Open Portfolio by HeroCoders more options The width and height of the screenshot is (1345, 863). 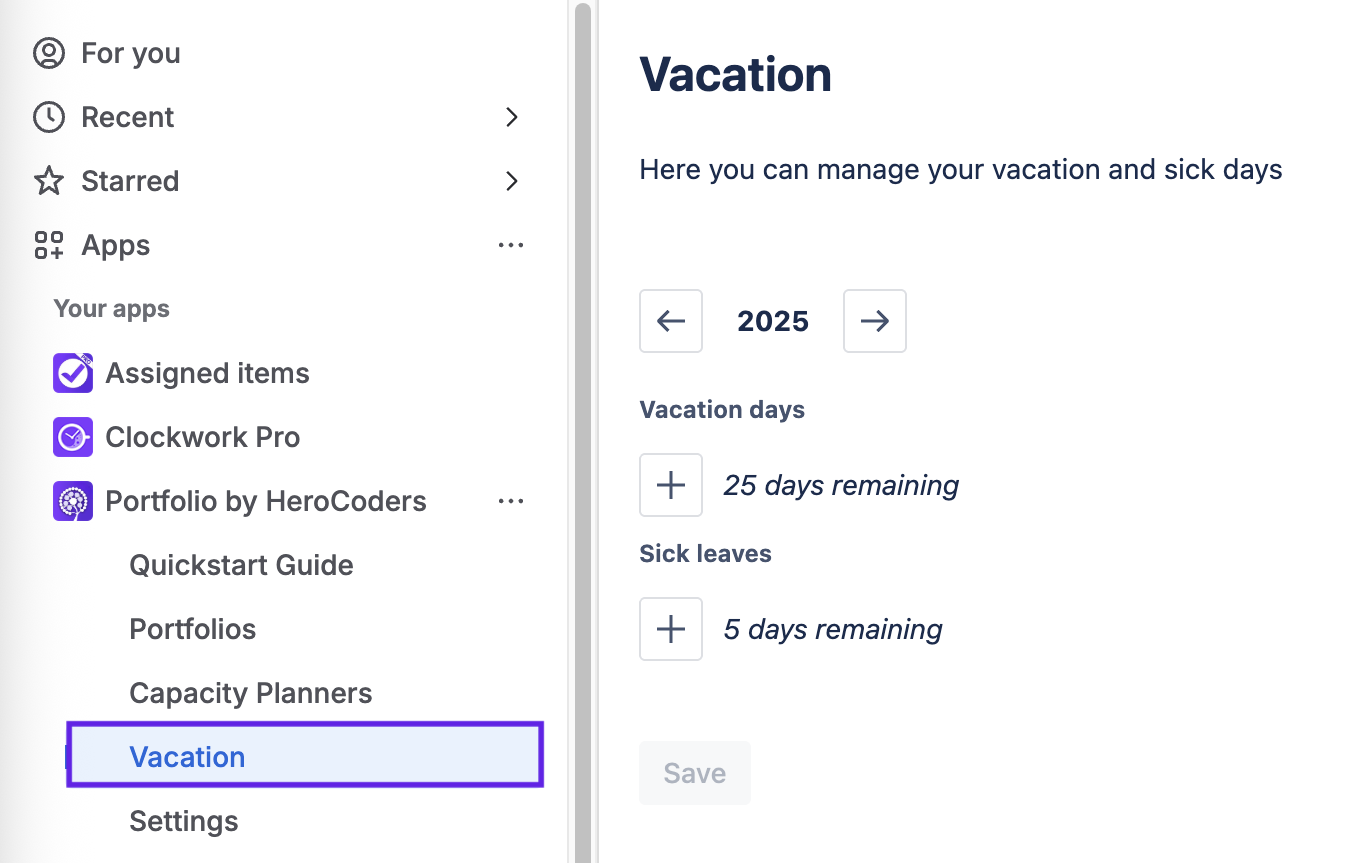coord(511,501)
